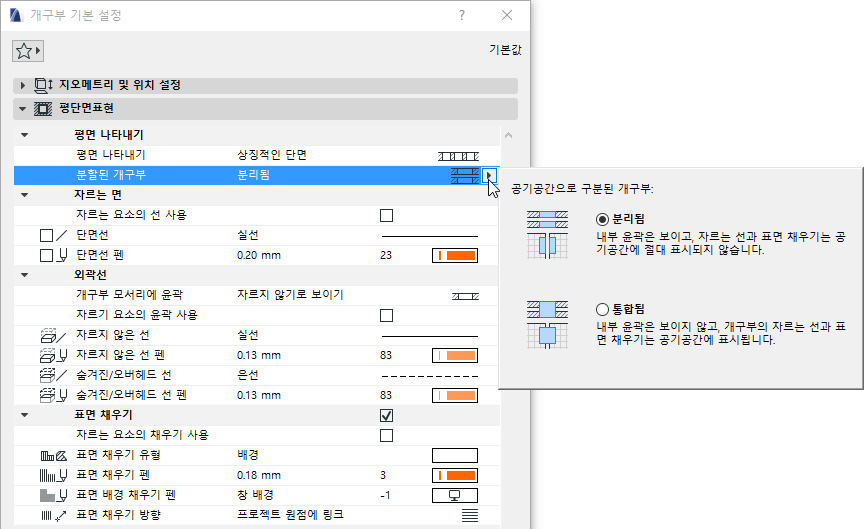
Task: Click the 자르지 않은 선 펜 color swatch
Action: pyautogui.click(x=455, y=355)
